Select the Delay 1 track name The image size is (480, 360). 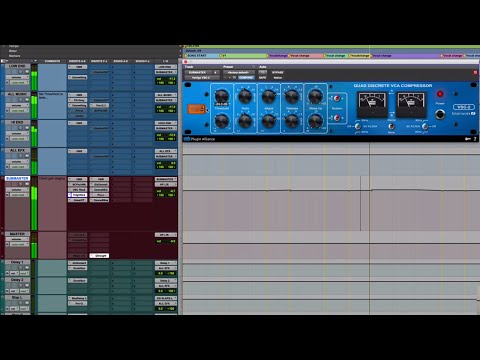coord(17,262)
